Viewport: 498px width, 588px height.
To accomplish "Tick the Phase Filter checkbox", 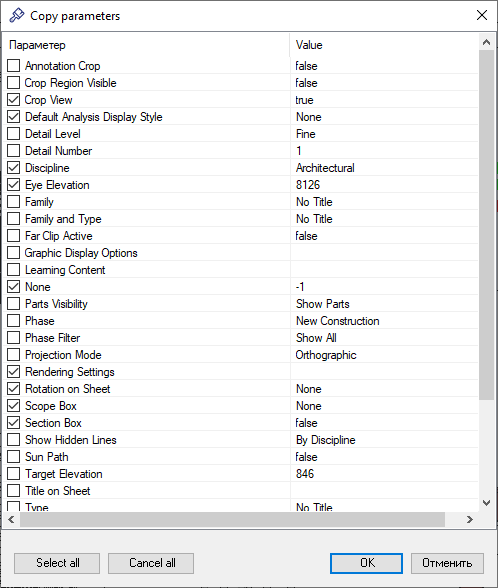I will (x=14, y=338).
